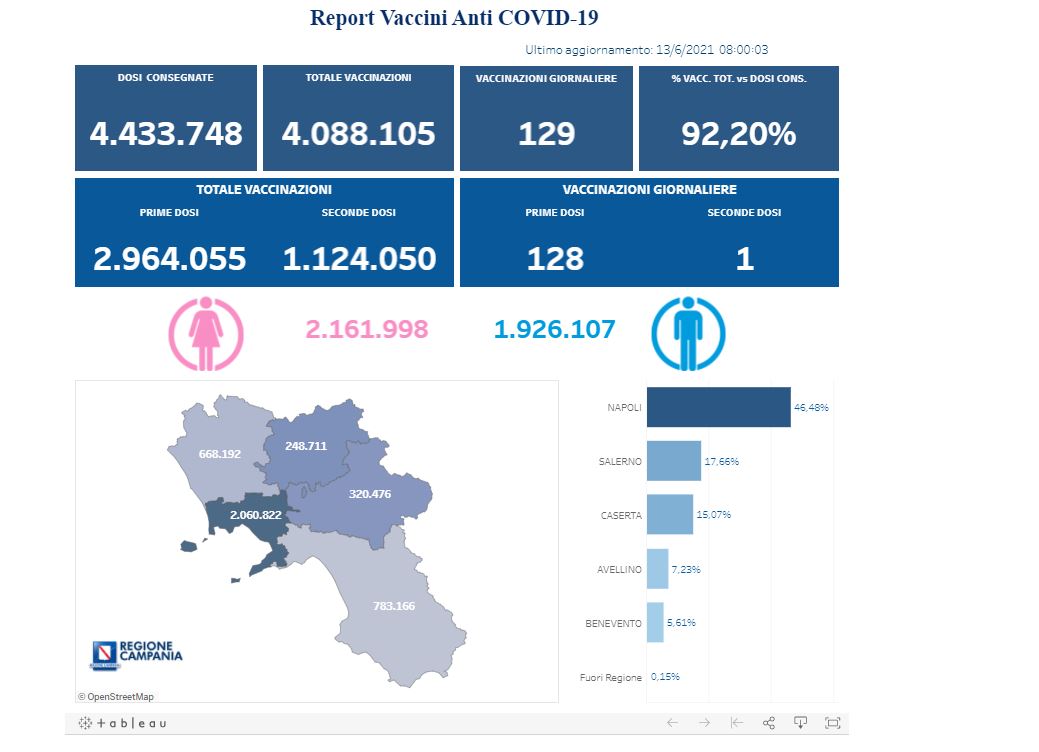Screen dimensions: 1039x752
Task: Open the Download options icon
Action: coord(801,723)
